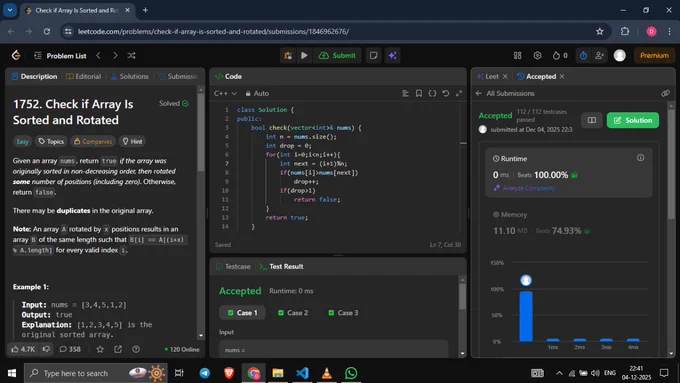Viewport: 680px width, 383px height.
Task: Star the problem as favorite
Action: click(100, 349)
